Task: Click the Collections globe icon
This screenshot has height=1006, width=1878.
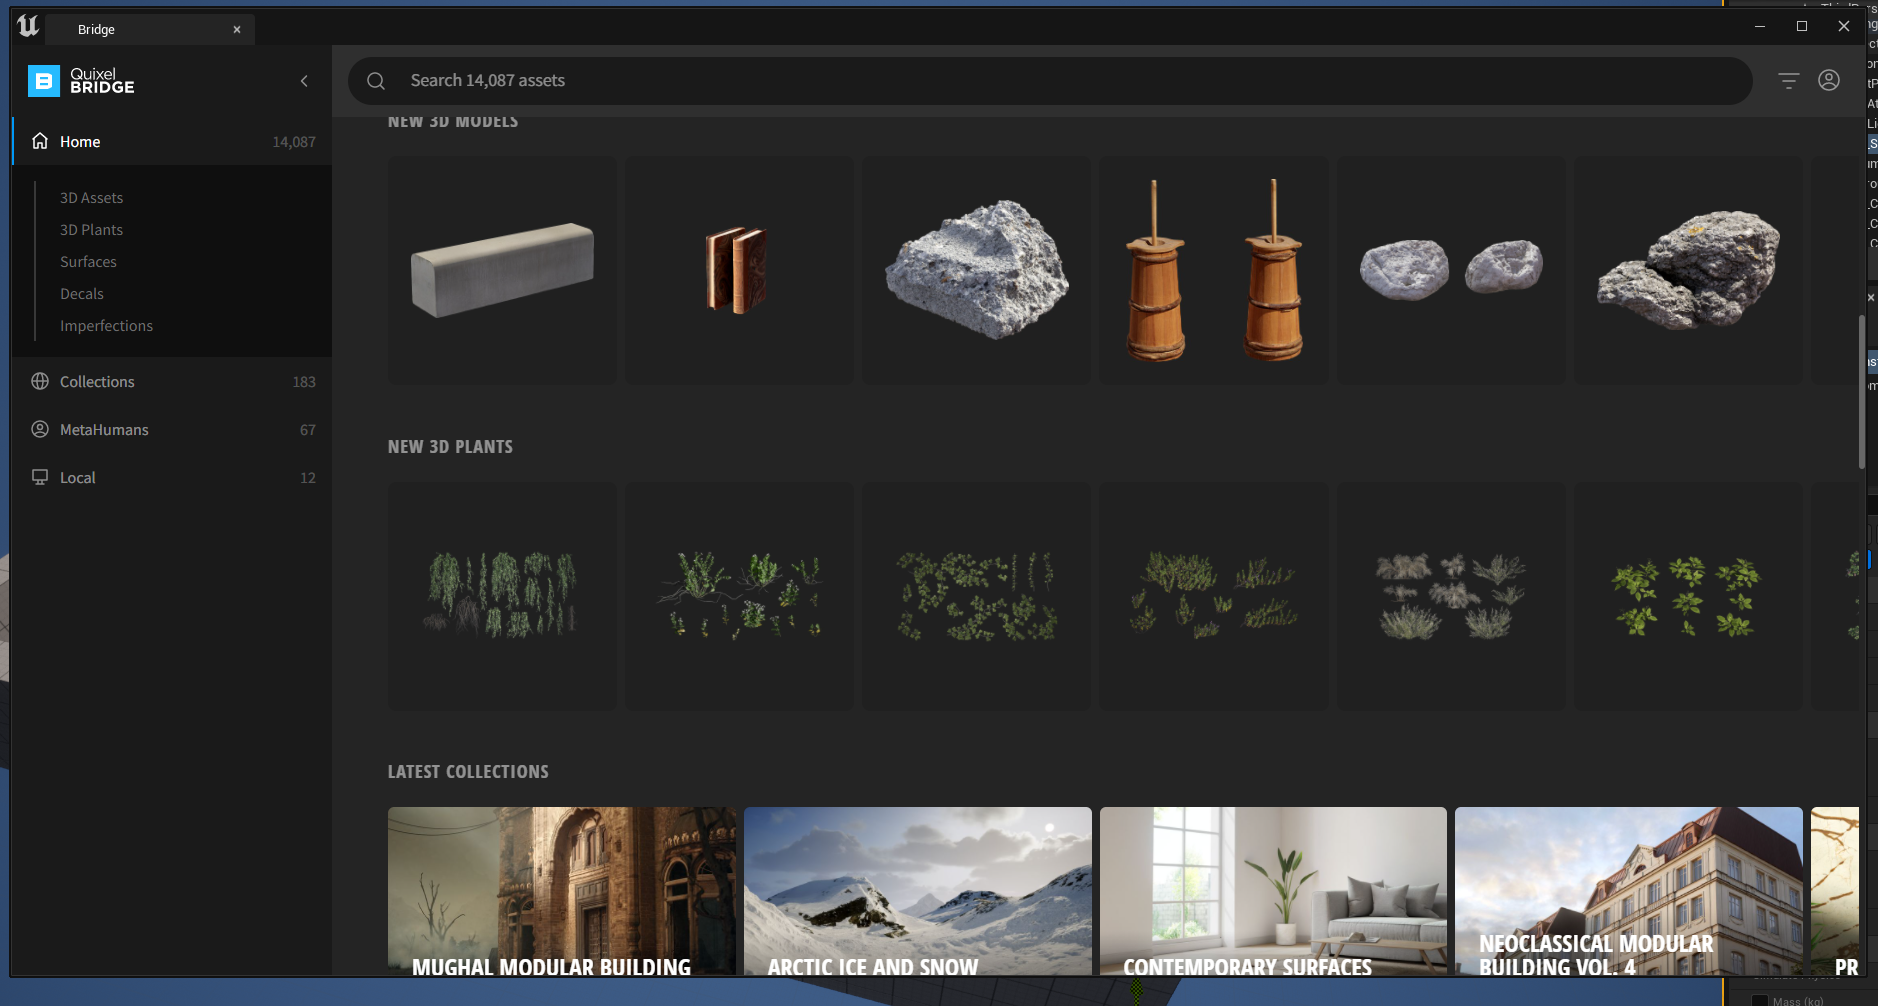Action: [x=40, y=381]
